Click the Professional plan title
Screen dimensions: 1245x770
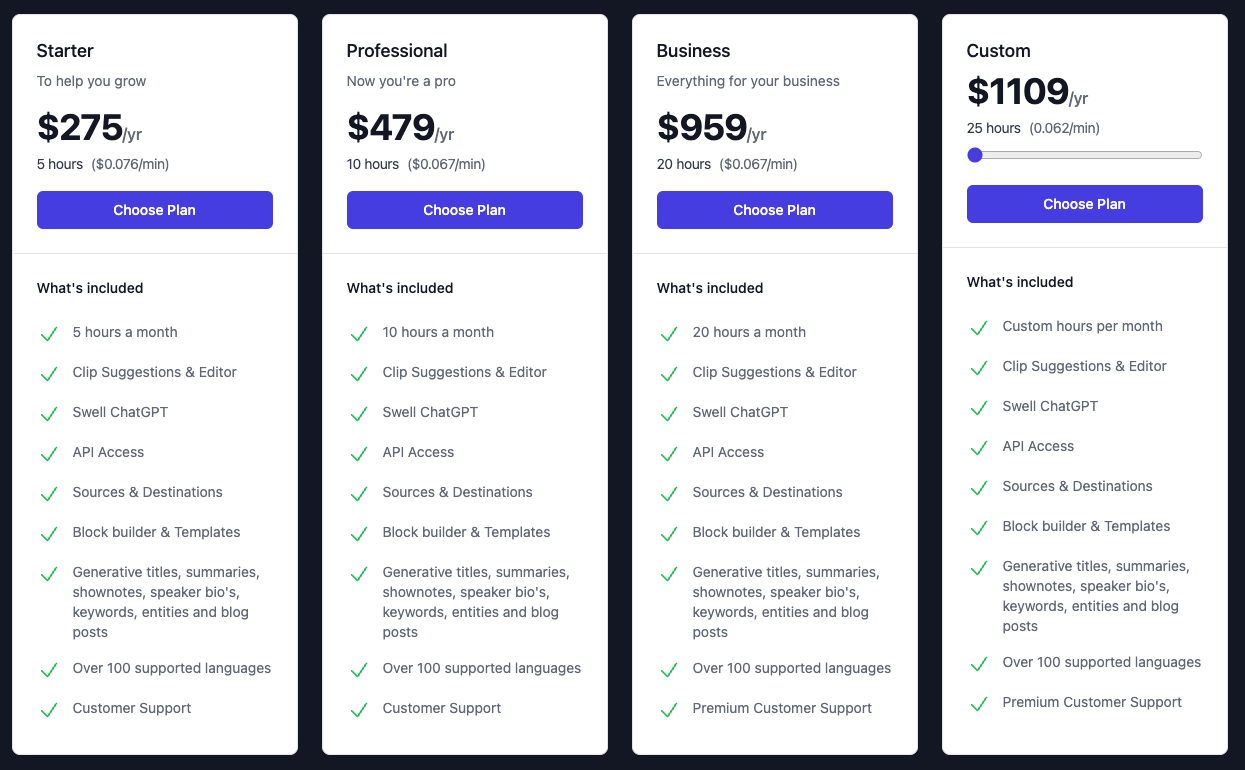[x=397, y=51]
